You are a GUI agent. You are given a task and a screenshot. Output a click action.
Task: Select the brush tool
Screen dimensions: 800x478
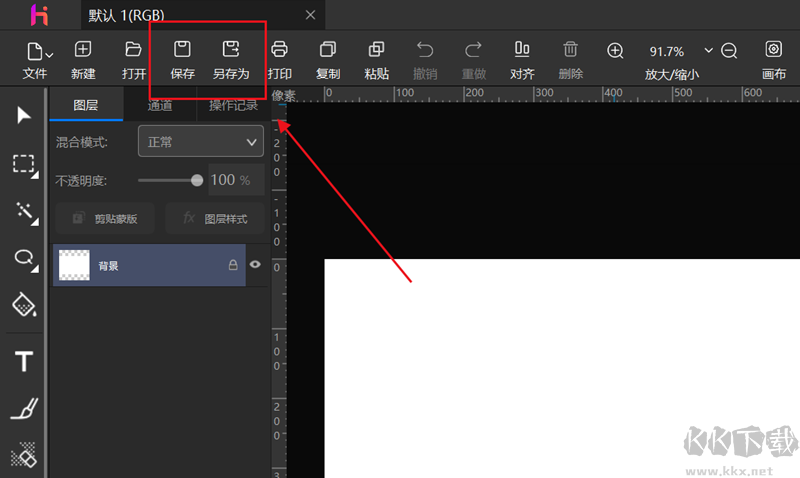click(x=24, y=409)
